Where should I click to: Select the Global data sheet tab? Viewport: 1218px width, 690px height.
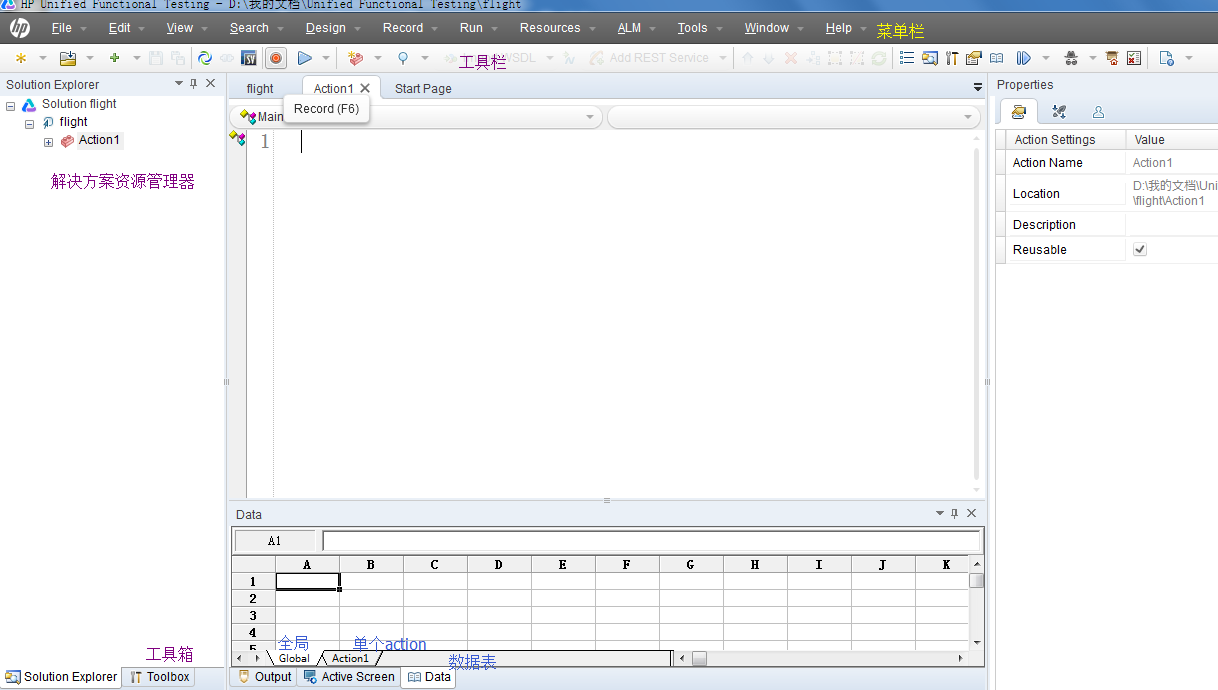[x=294, y=658]
